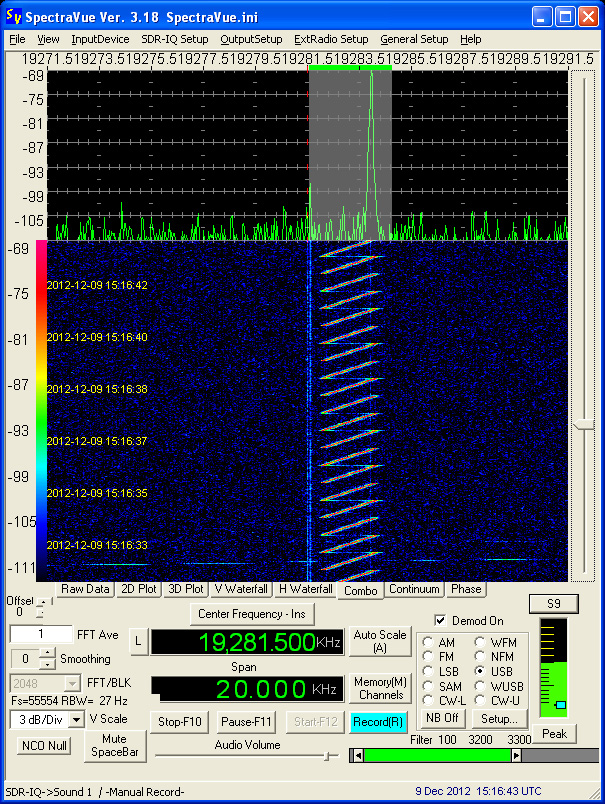Click the 20.000 KHz span display

(x=247, y=689)
